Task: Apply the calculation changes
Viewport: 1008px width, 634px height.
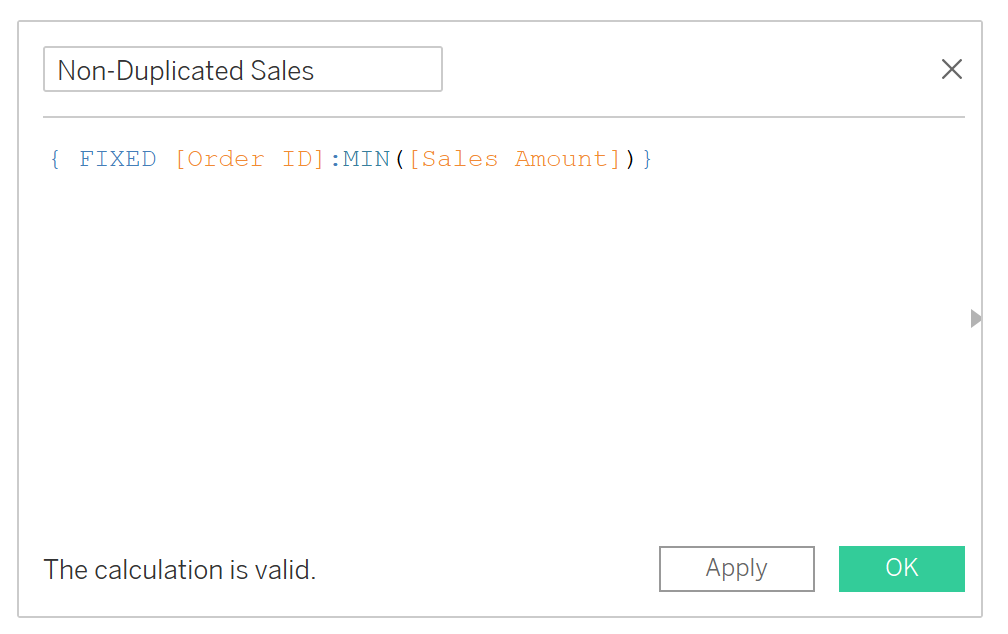Action: 737,568
